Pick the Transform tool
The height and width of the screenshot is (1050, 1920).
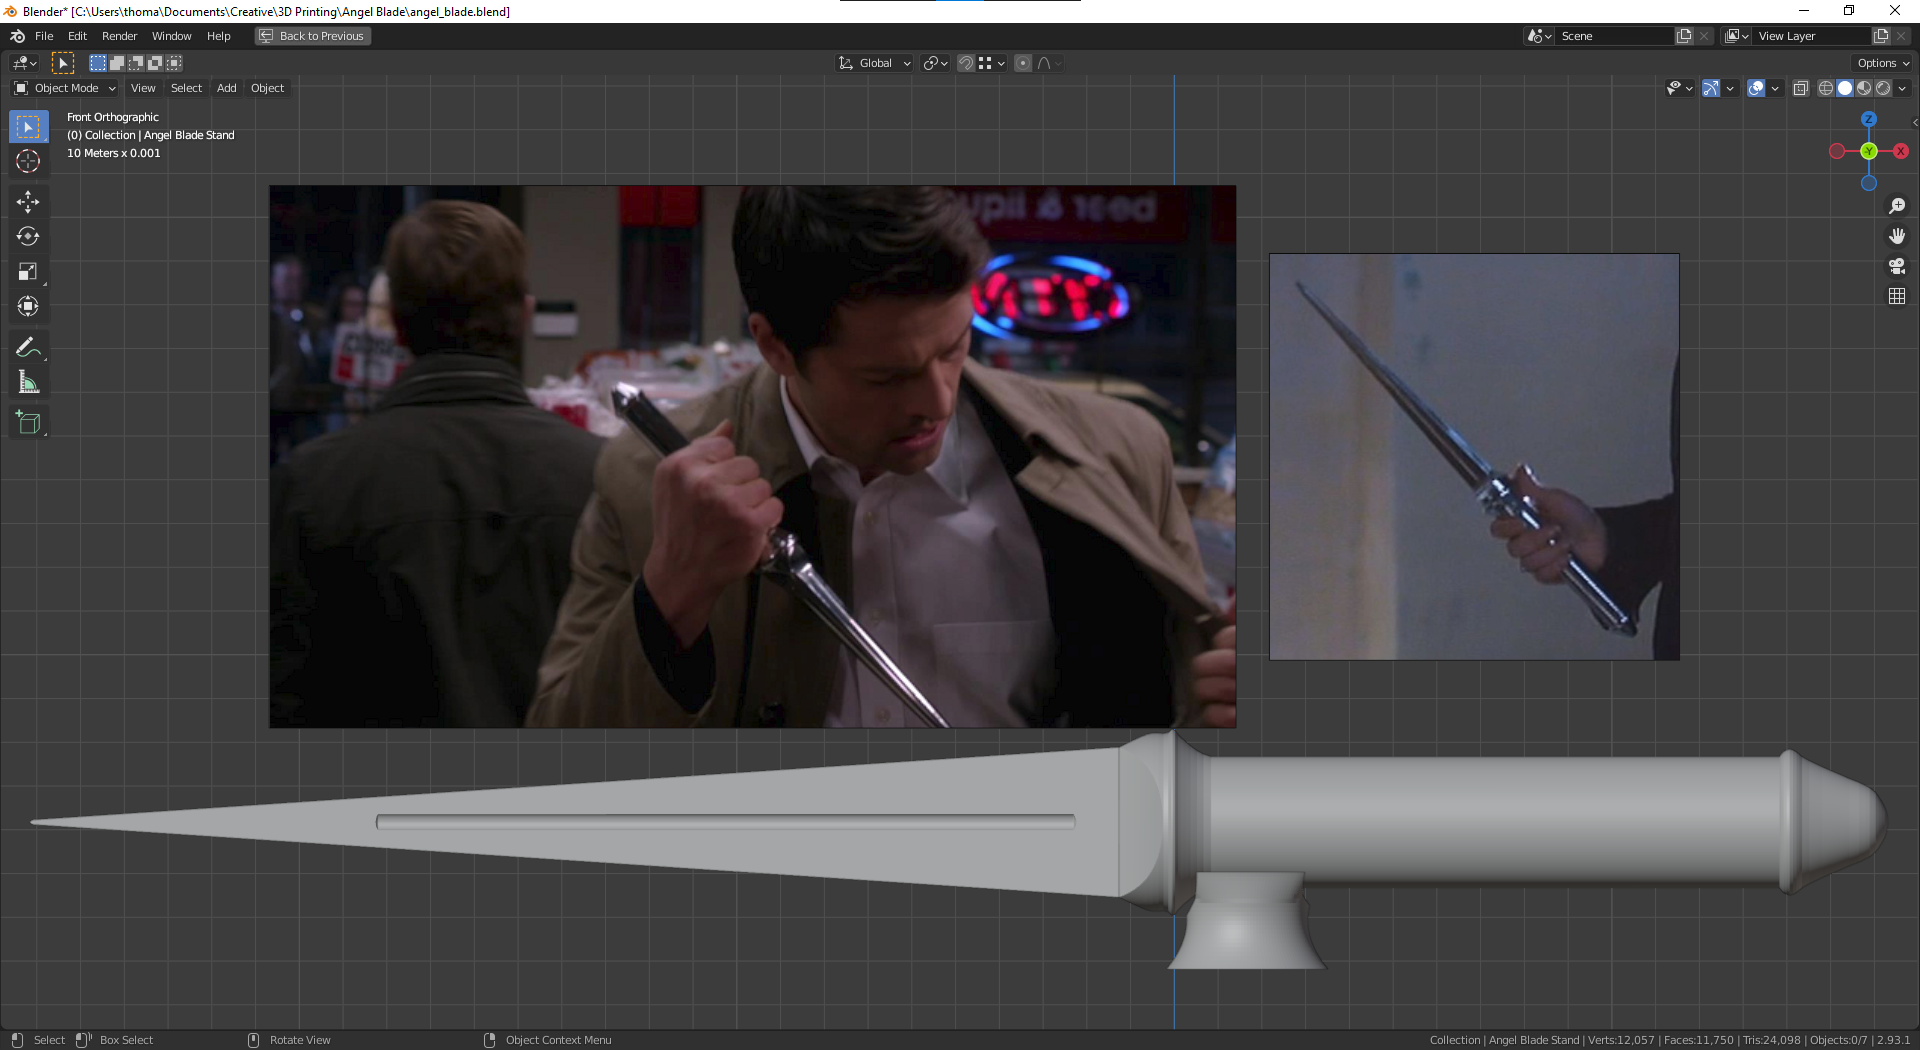click(x=28, y=307)
